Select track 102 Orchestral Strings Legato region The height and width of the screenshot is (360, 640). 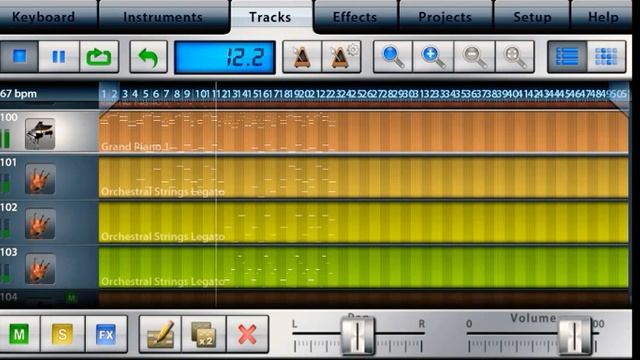[363, 222]
